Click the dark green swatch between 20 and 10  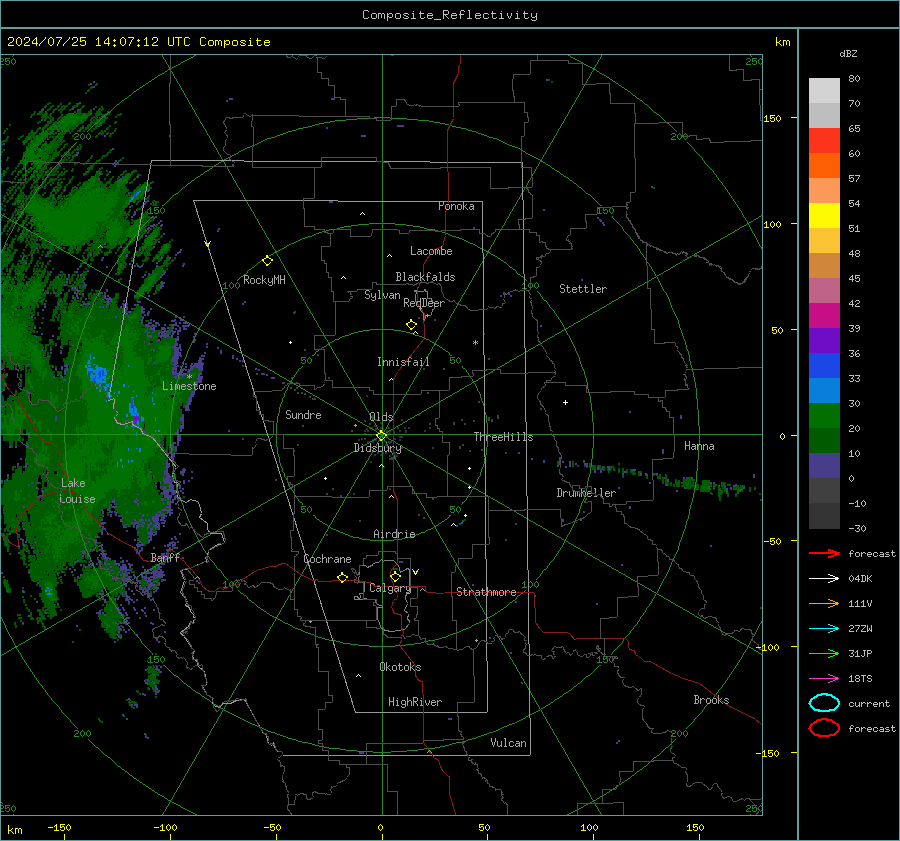click(x=824, y=441)
